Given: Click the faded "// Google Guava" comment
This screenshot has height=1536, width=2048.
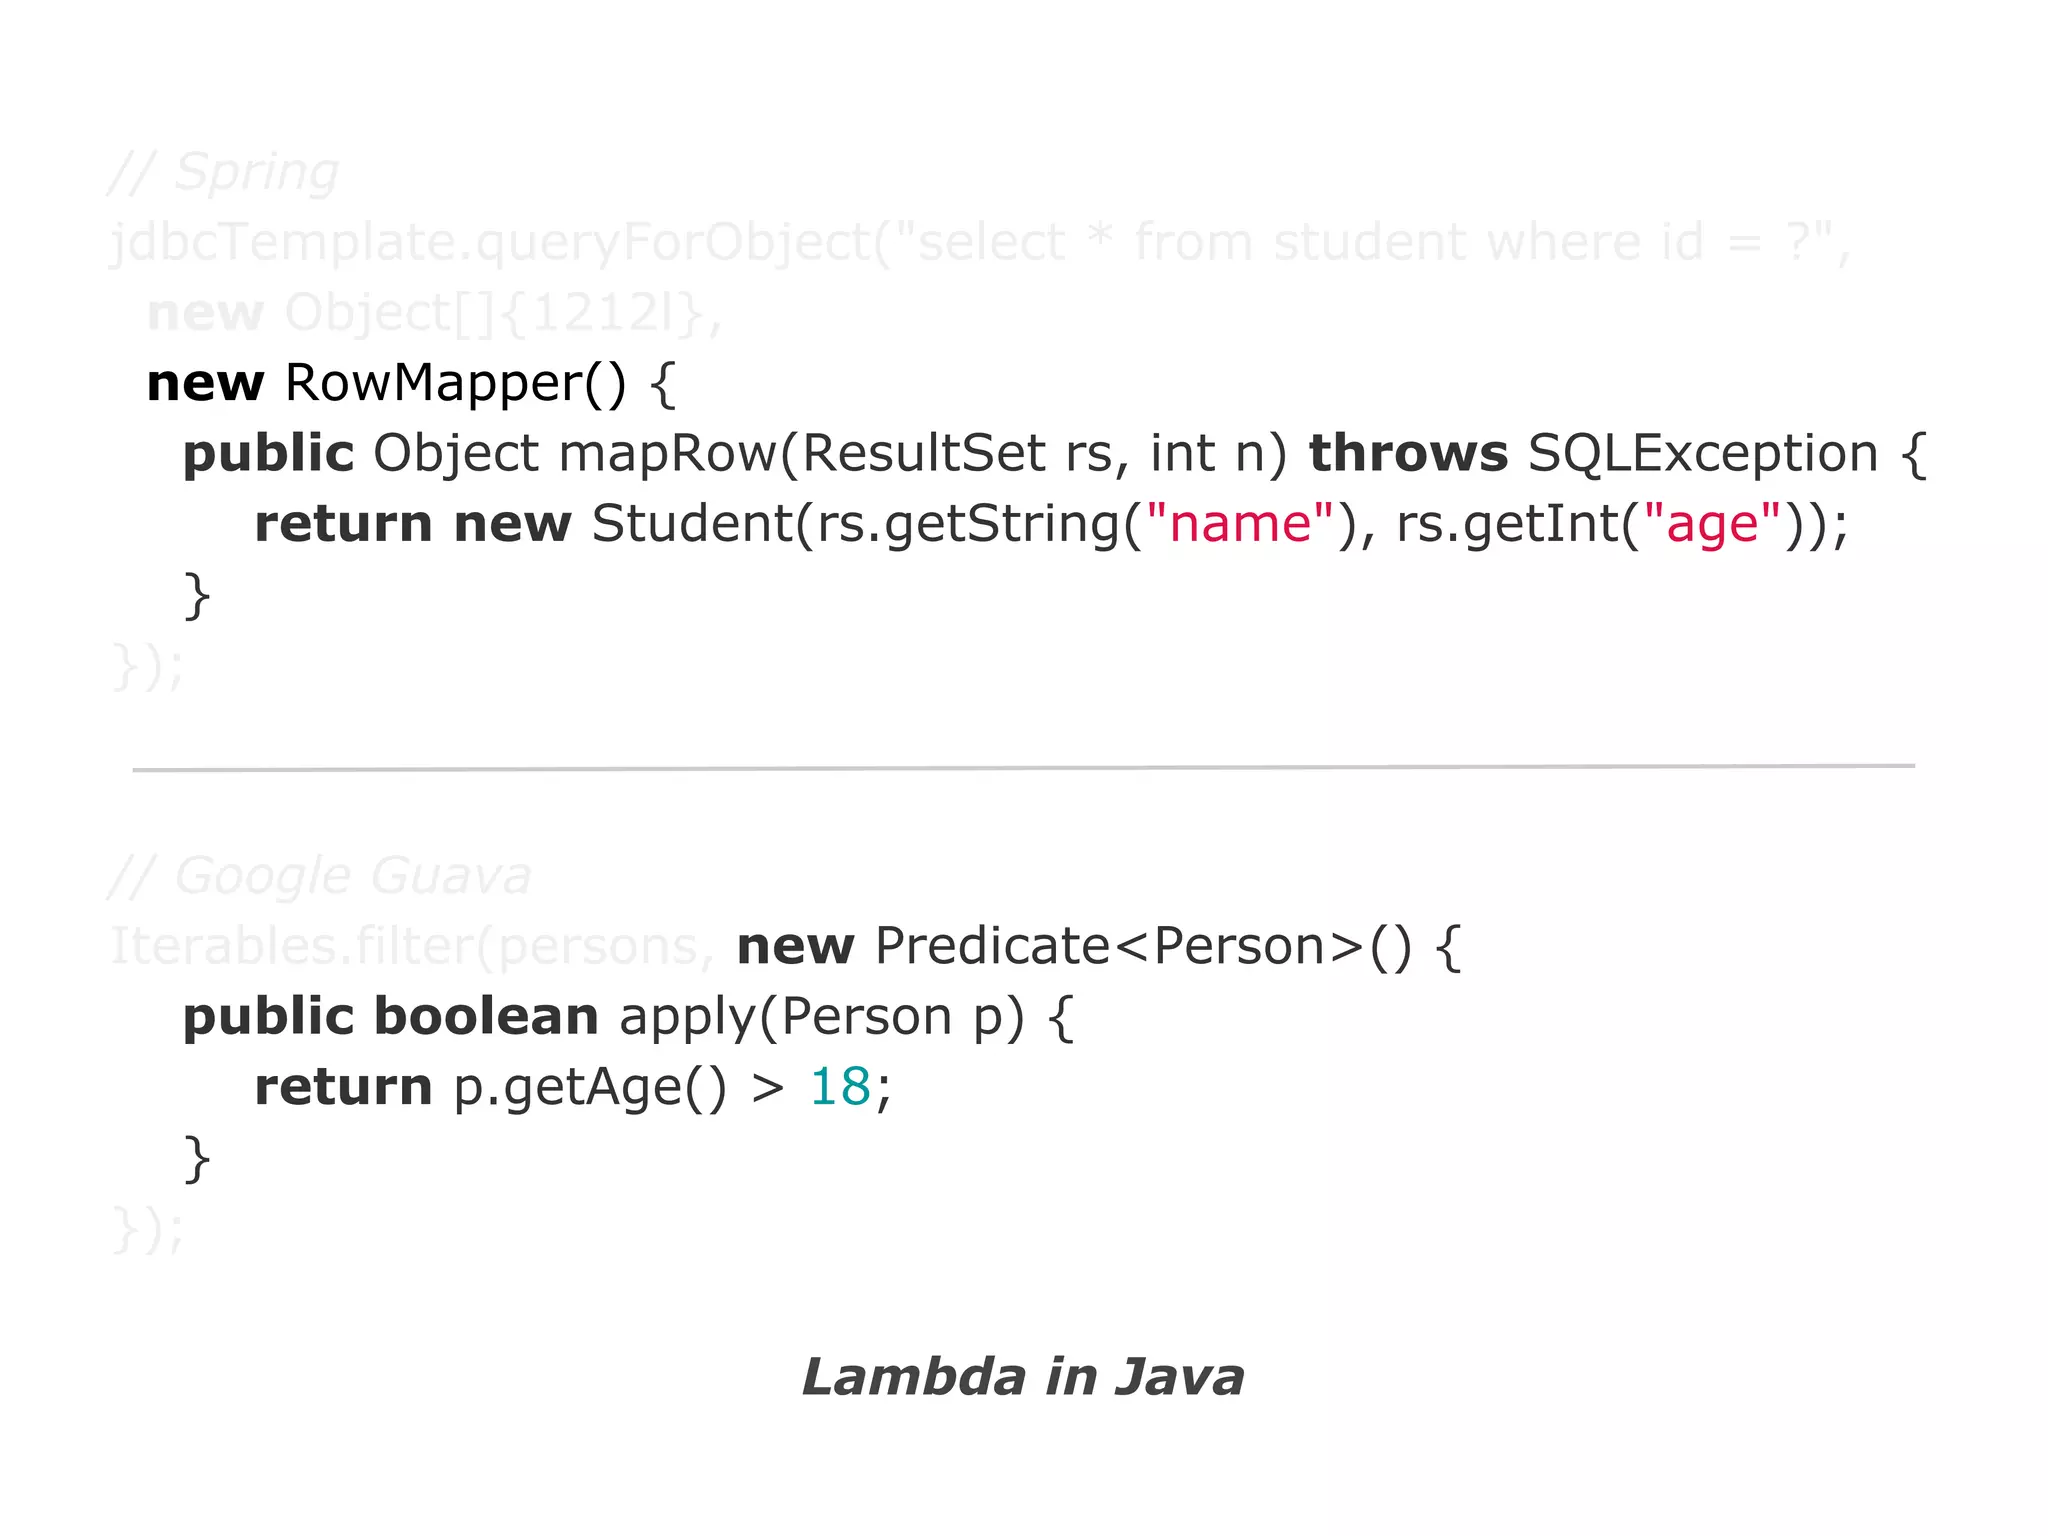Looking at the screenshot, I should point(320,876).
